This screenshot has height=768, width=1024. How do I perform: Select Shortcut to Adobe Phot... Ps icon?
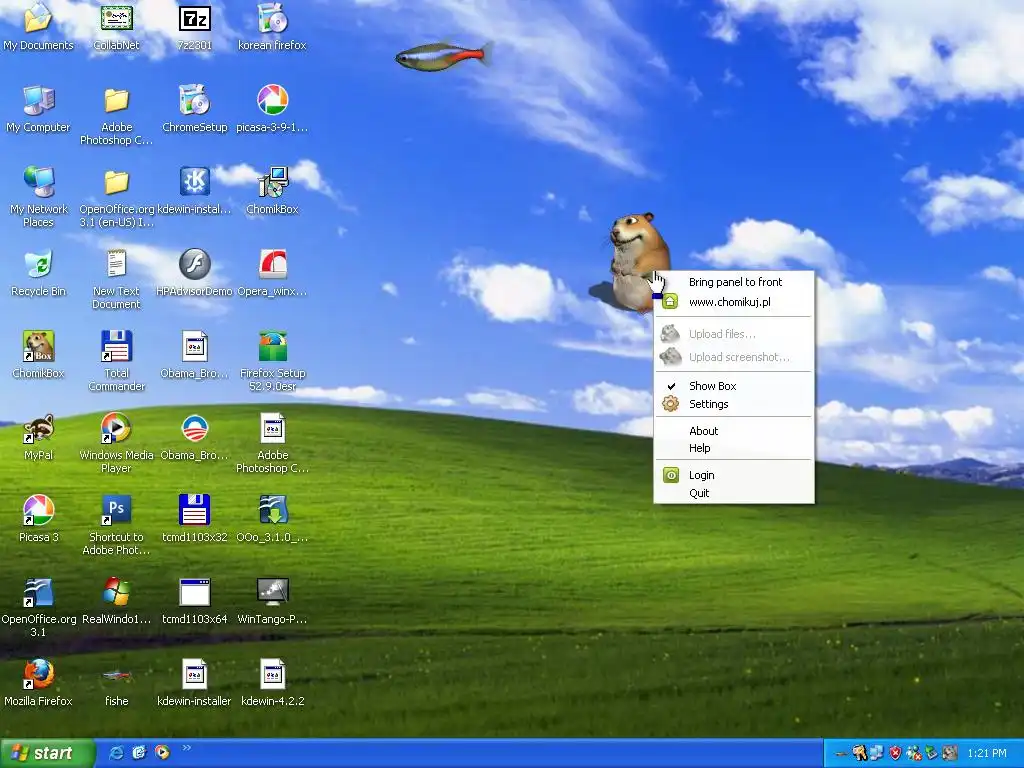116,524
